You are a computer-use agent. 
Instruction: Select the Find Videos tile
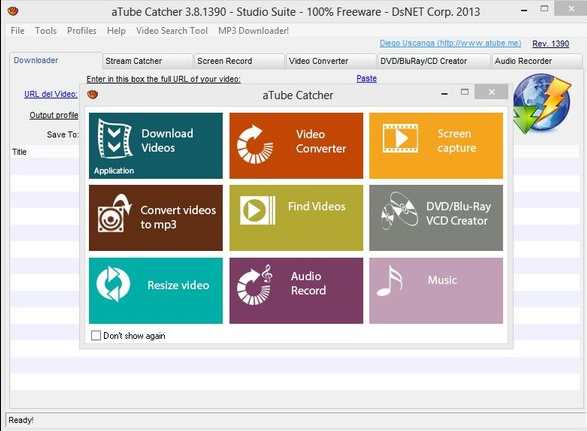296,218
